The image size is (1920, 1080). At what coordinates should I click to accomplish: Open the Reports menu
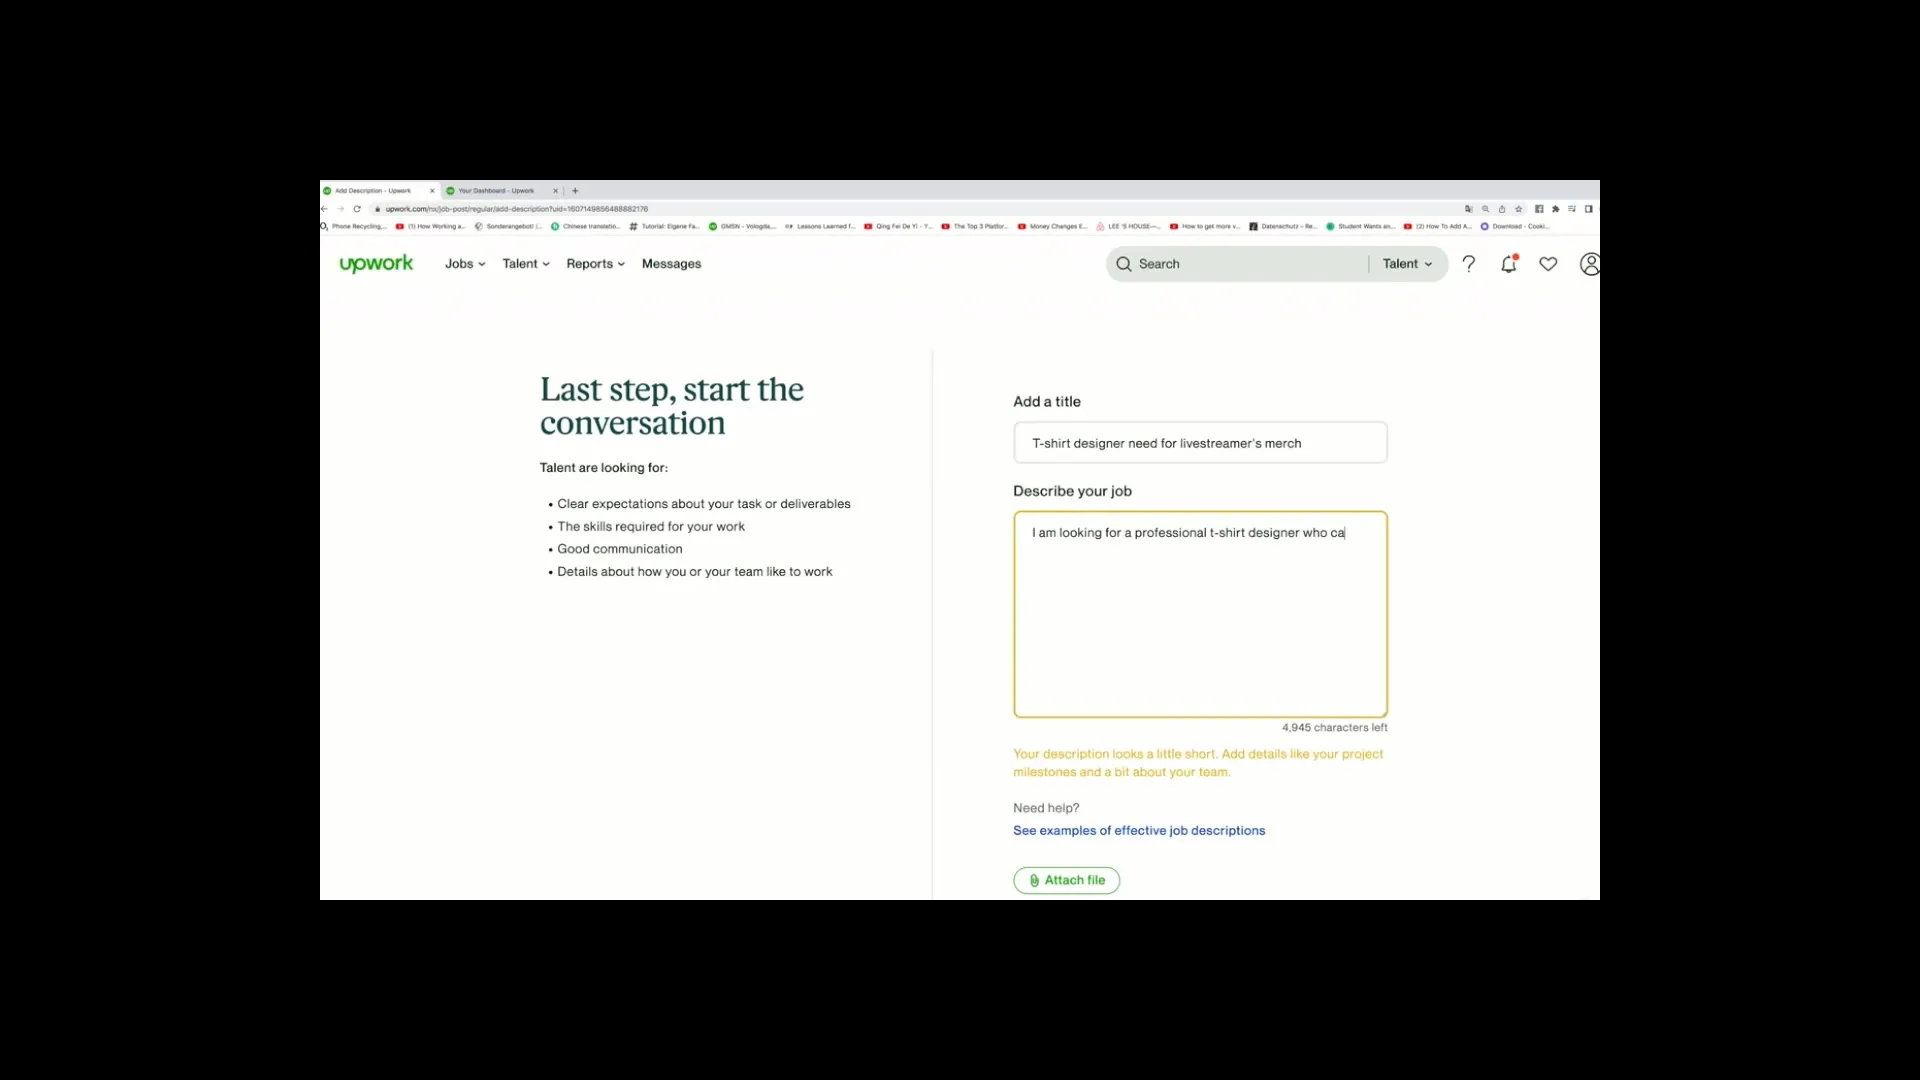pos(593,264)
